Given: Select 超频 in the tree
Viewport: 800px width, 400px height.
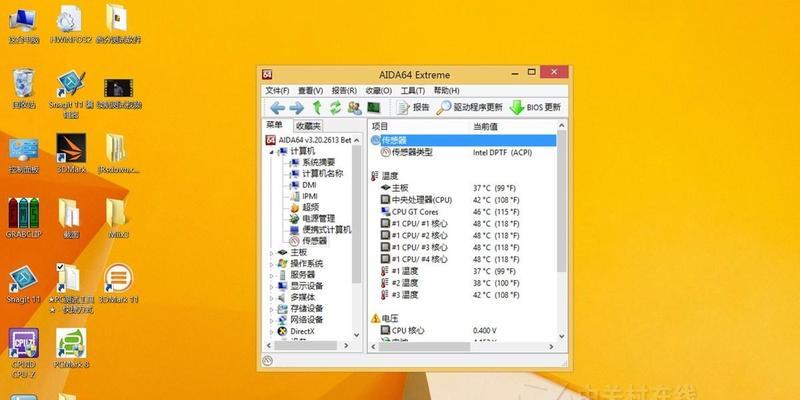Looking at the screenshot, I should (x=311, y=207).
